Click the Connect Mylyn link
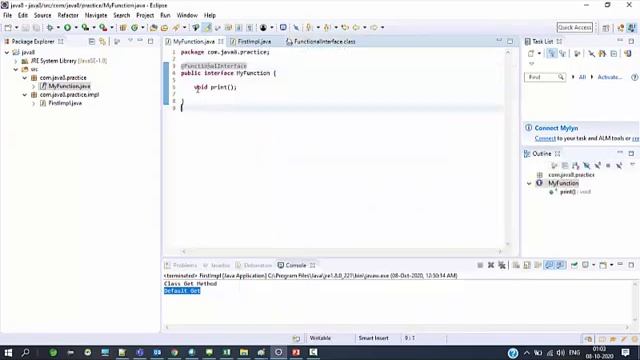This screenshot has width=640, height=360. tap(556, 128)
